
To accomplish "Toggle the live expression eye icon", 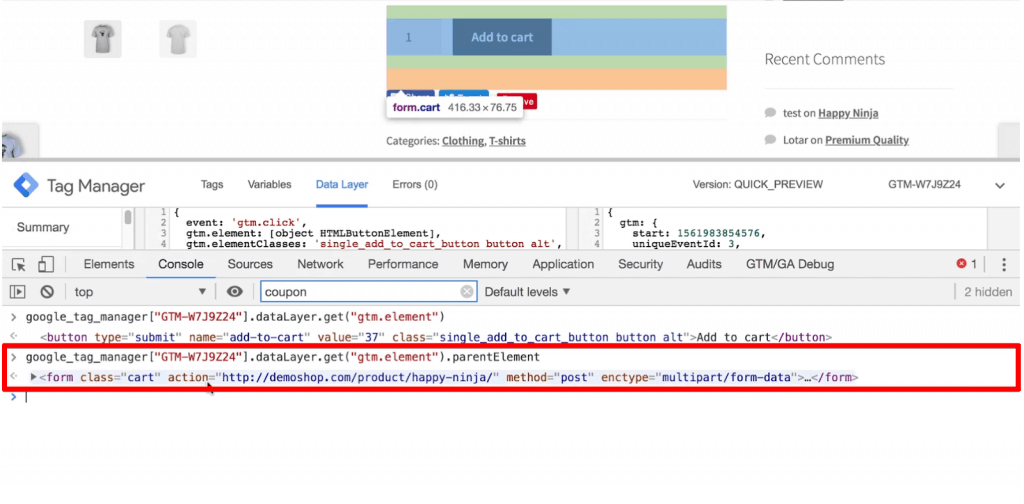I will pos(234,292).
